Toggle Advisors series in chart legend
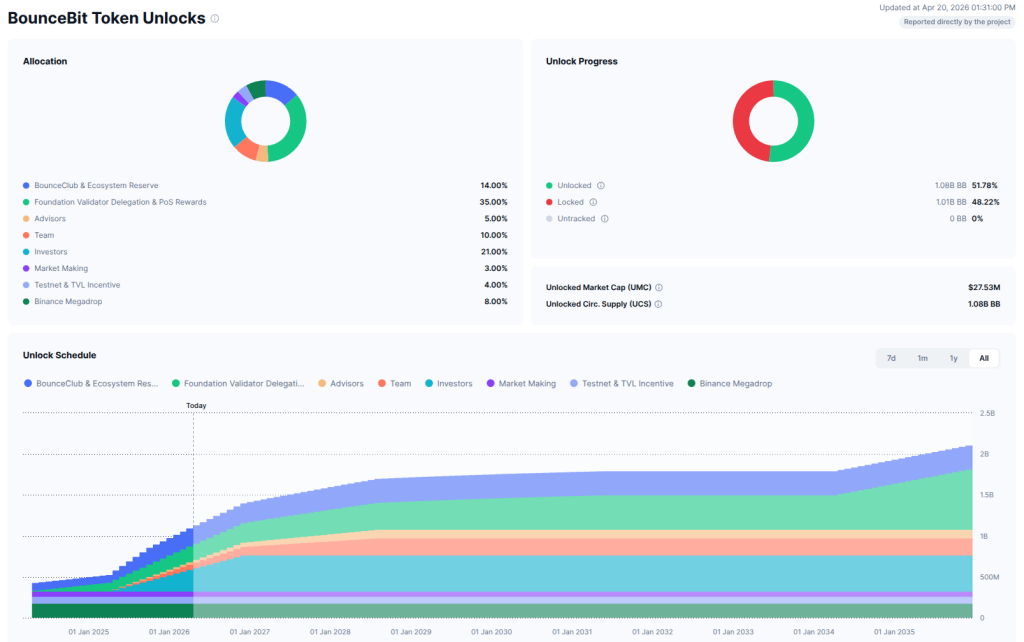This screenshot has width=1024, height=642. [x=341, y=384]
